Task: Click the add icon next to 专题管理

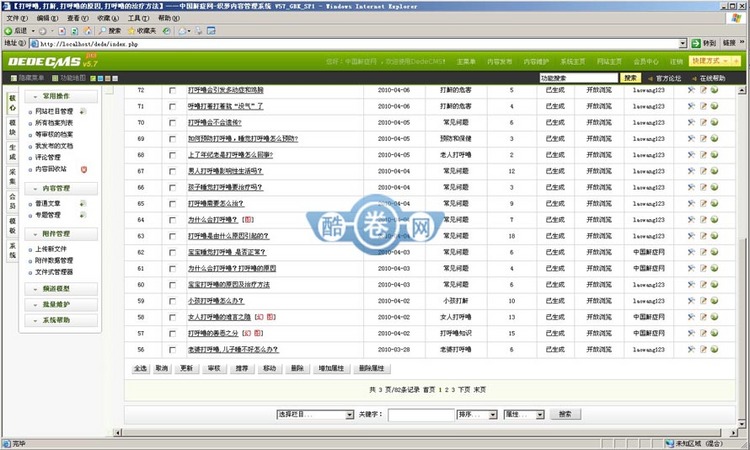Action: click(83, 215)
